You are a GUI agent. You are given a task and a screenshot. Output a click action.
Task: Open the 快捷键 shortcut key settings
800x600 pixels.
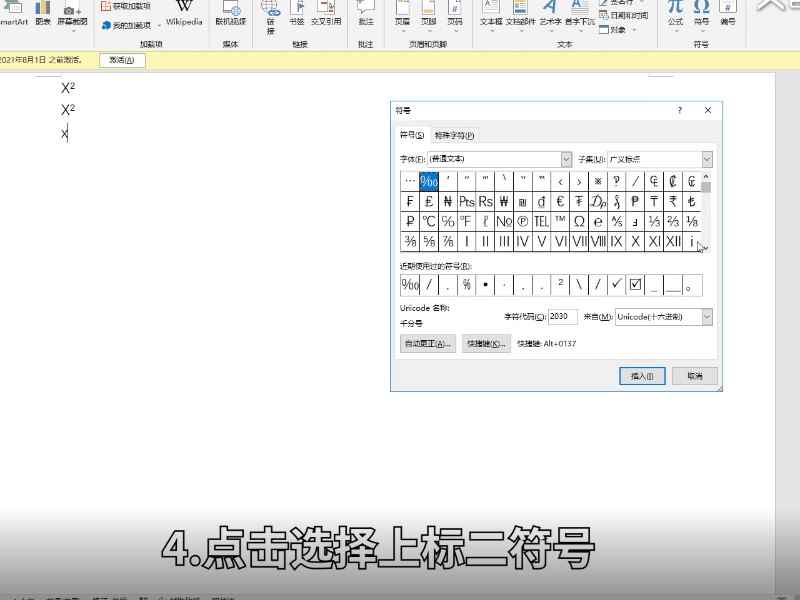click(x=486, y=343)
